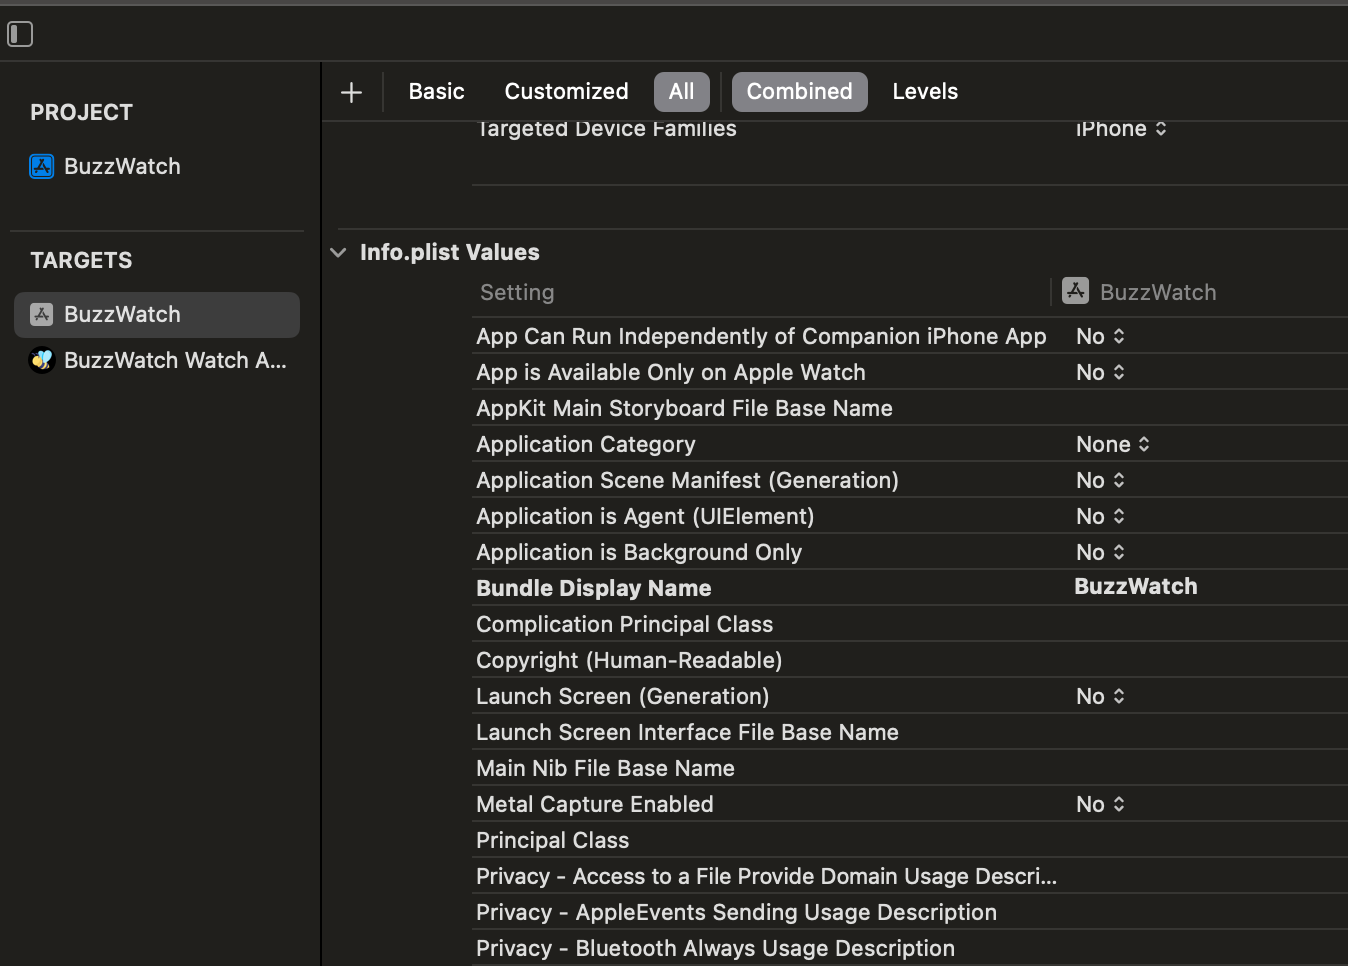Select the BuzzWatch Watch App target row
This screenshot has width=1348, height=966.
click(x=157, y=360)
